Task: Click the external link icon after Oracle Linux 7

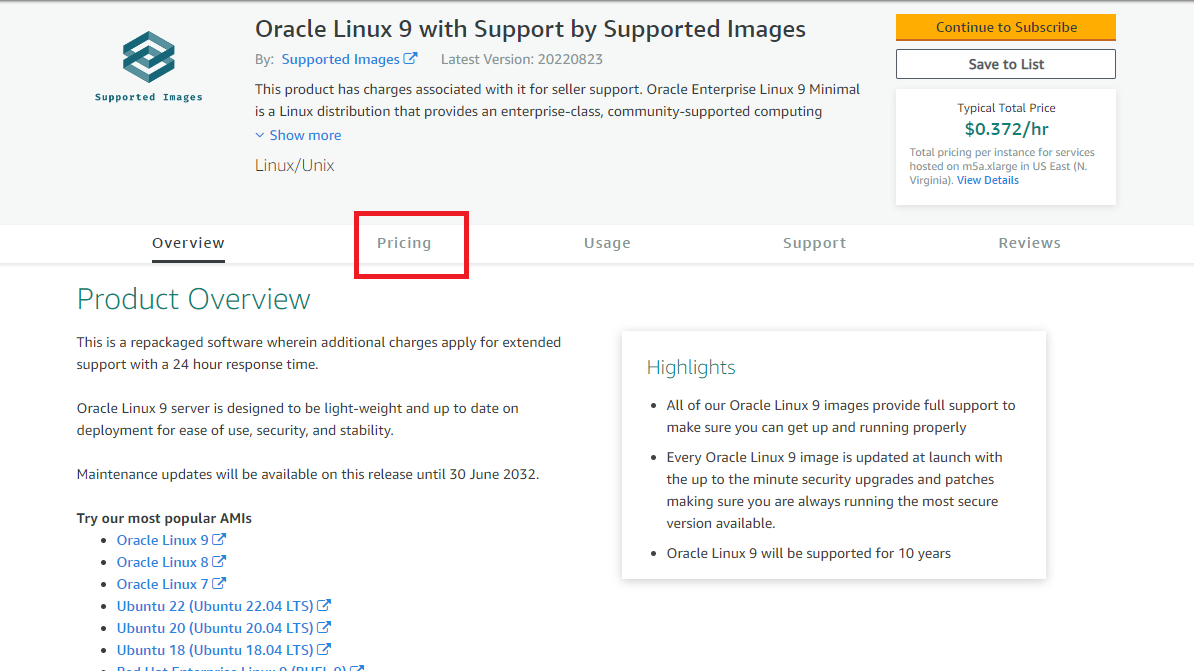Action: [x=219, y=583]
